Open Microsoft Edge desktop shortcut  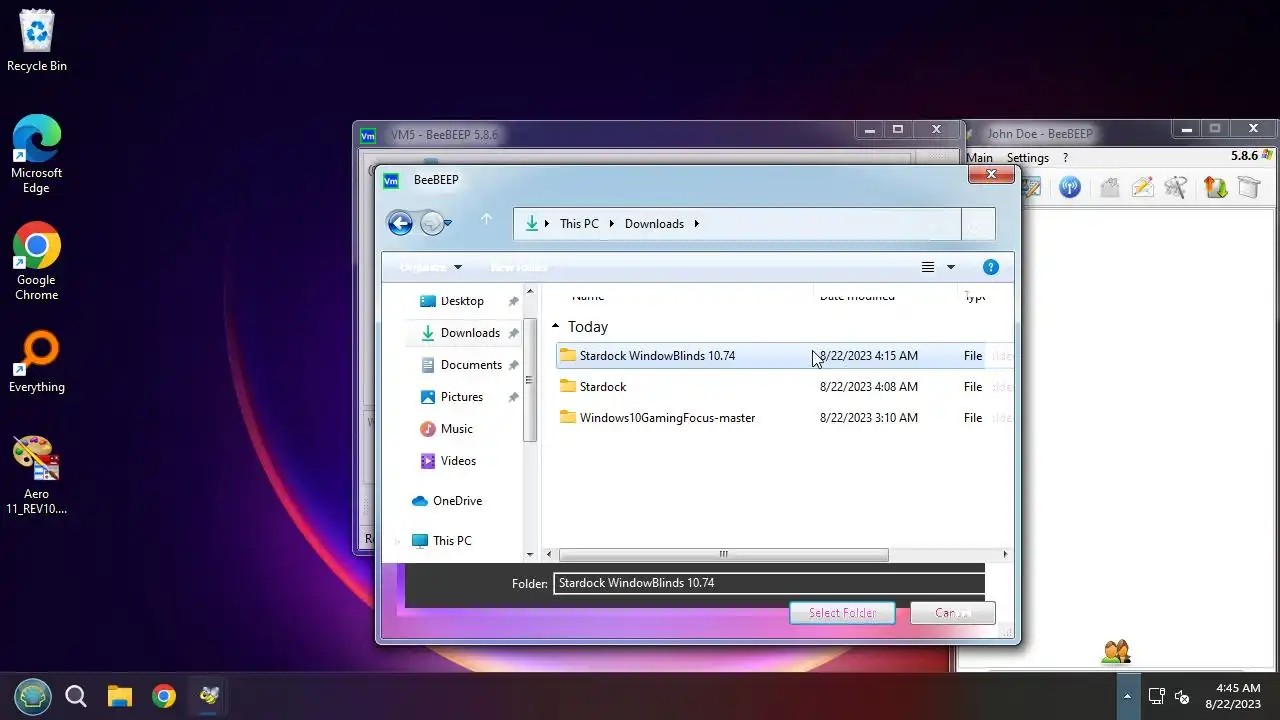click(x=37, y=154)
